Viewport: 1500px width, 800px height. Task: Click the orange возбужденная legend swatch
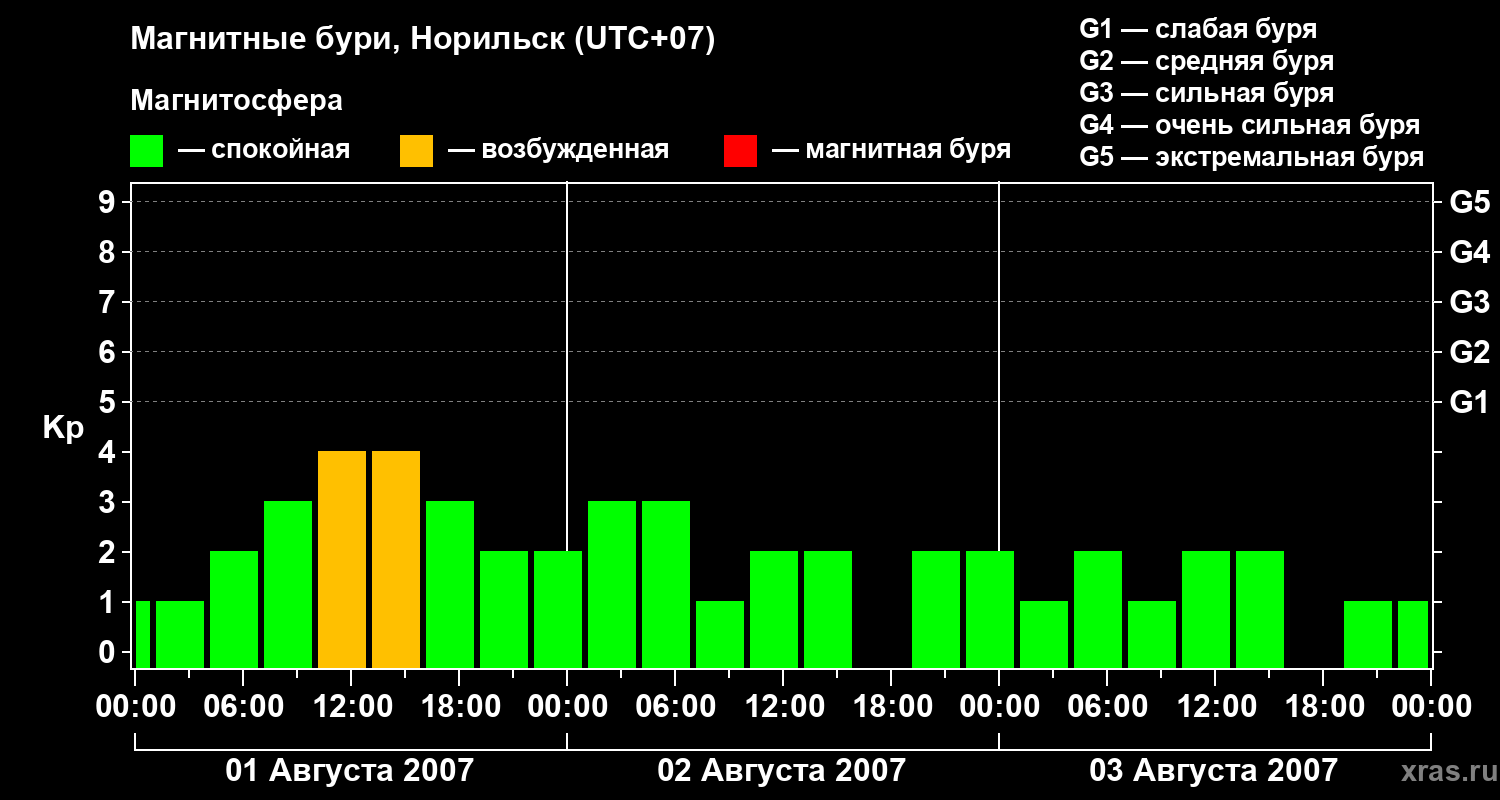(x=416, y=150)
